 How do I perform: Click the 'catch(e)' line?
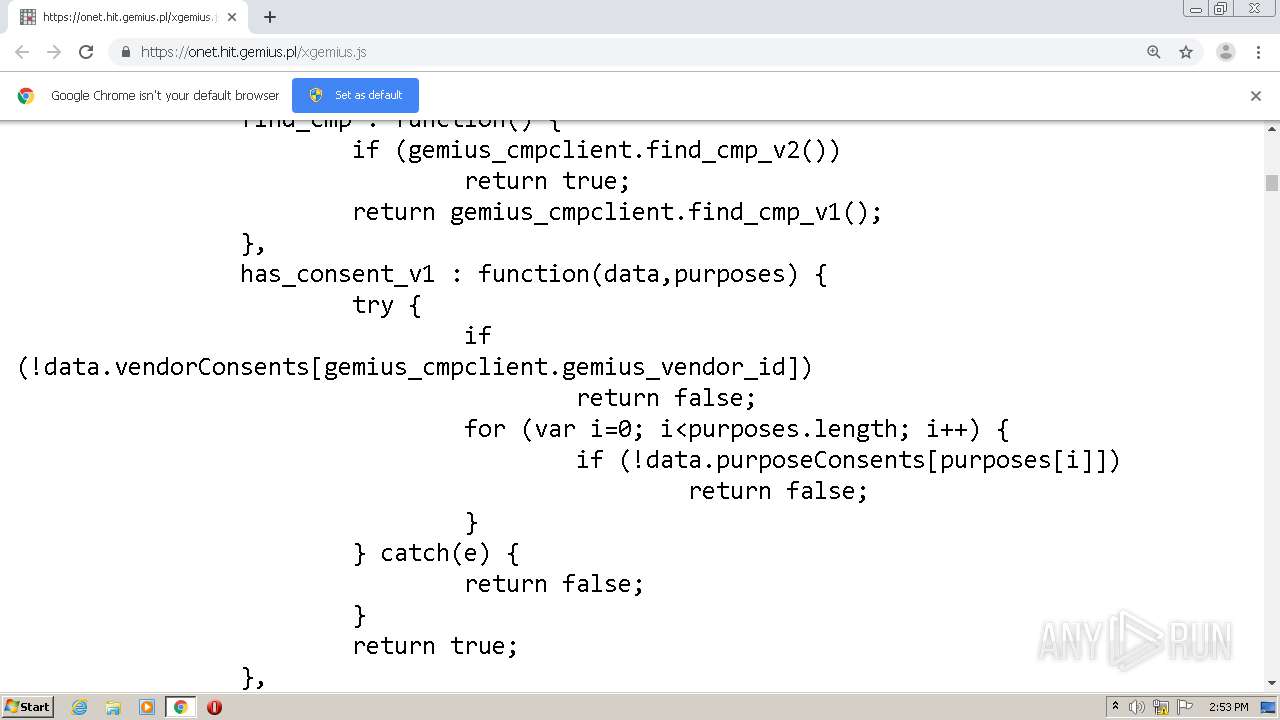(436, 553)
